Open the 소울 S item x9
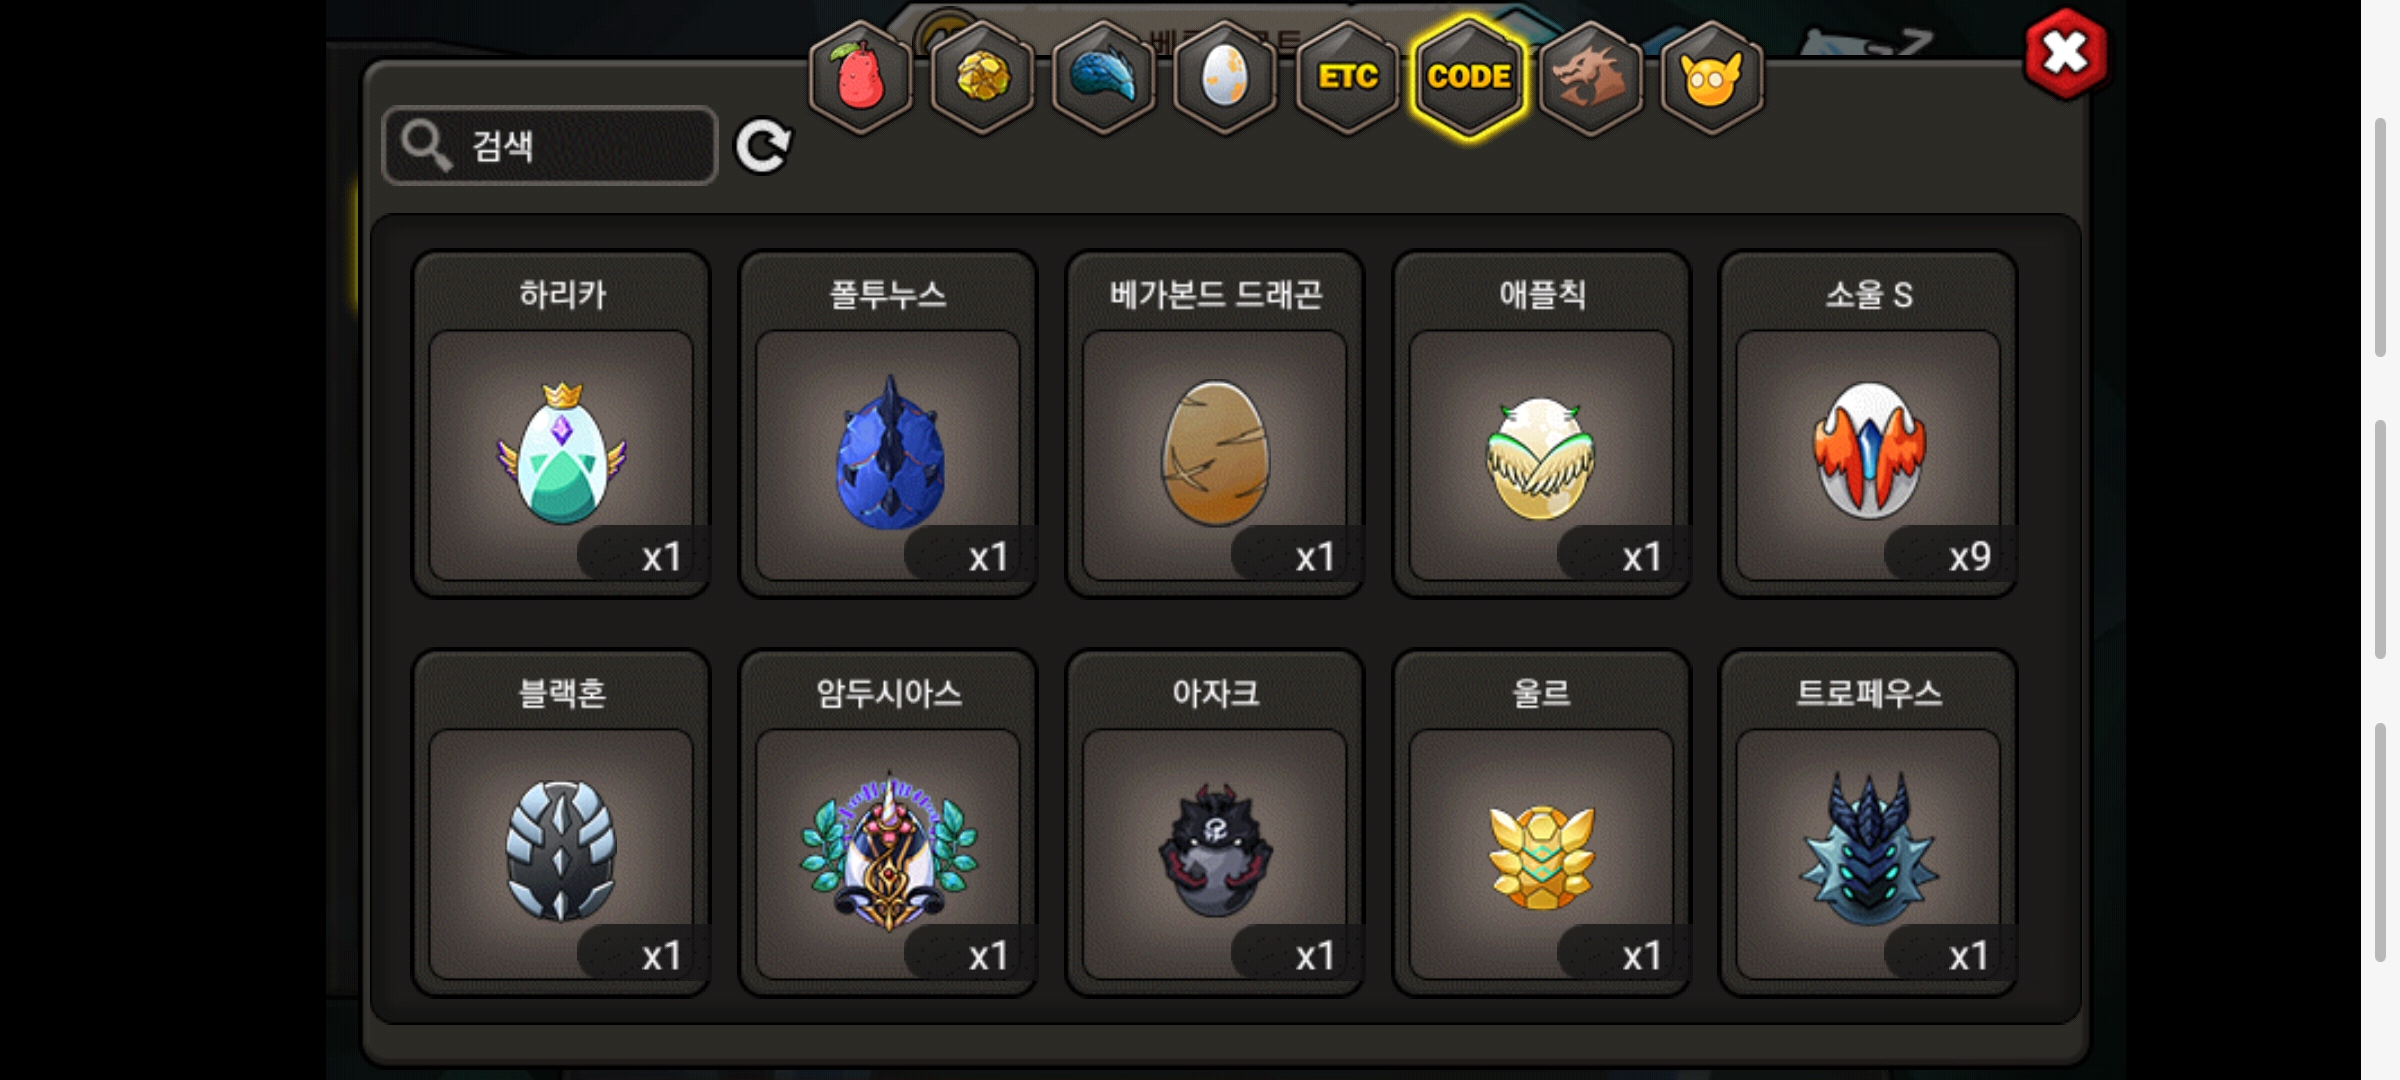Image resolution: width=2400 pixels, height=1080 pixels. click(x=1868, y=424)
